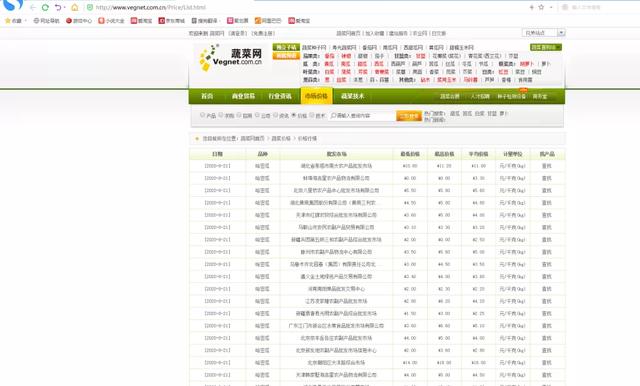Click the Vegnet.com.cn site logo
Viewport: 640px width, 386px height.
click(x=231, y=58)
